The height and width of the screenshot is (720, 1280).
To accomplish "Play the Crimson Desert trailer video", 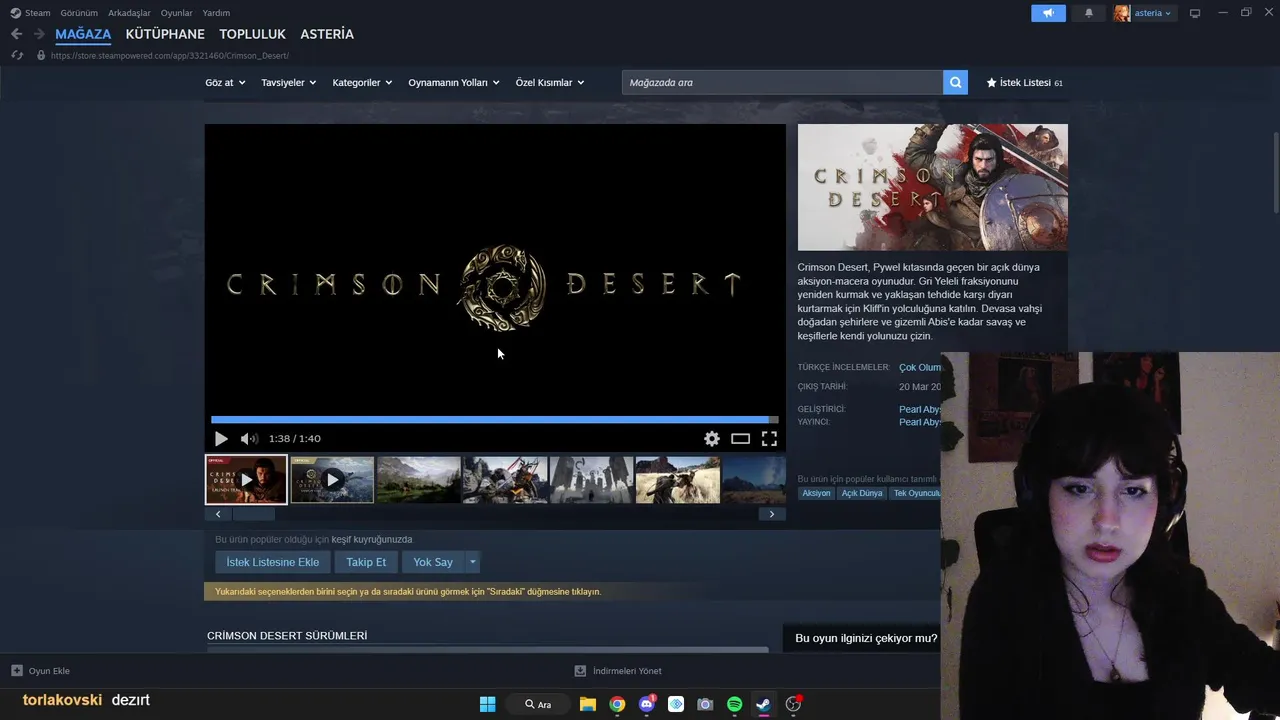I will 221,438.
